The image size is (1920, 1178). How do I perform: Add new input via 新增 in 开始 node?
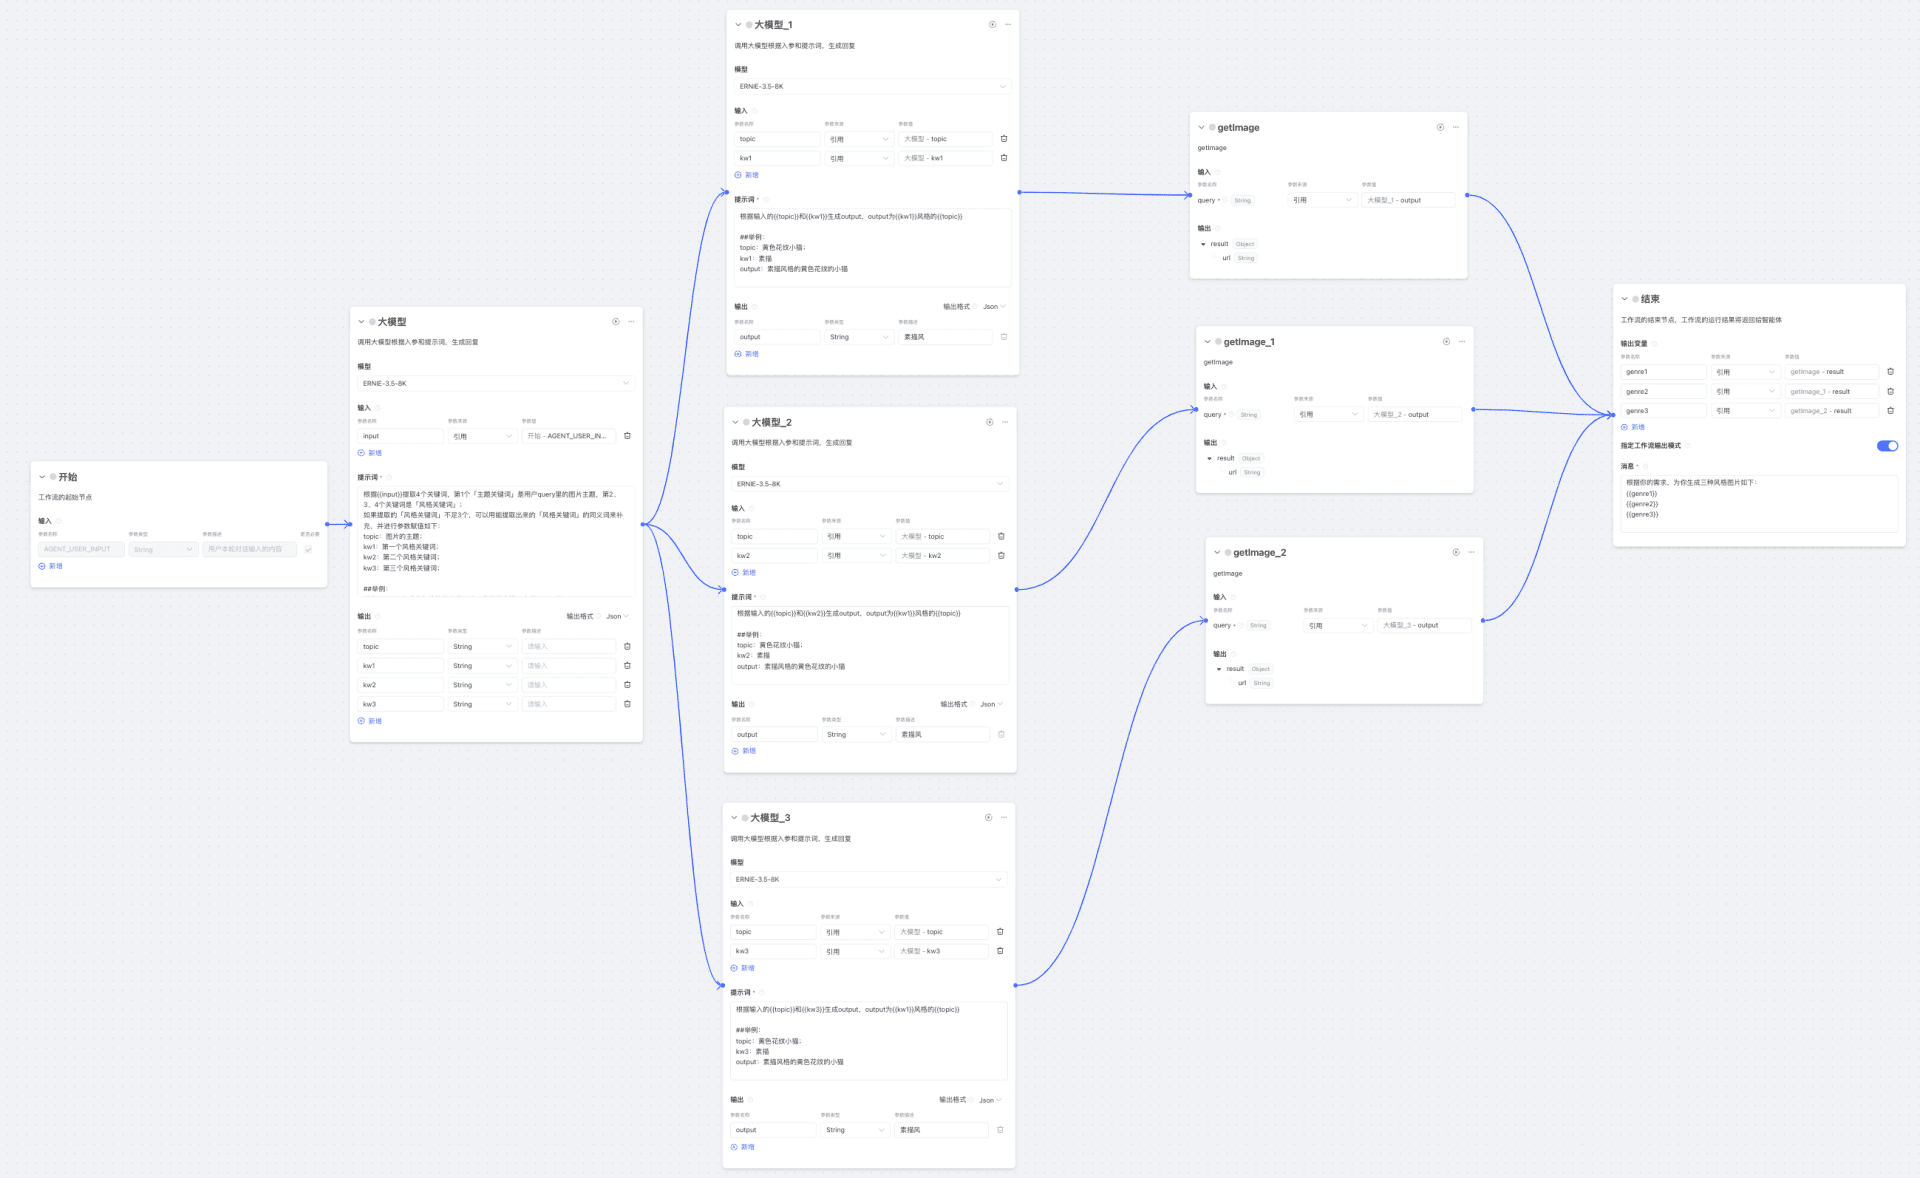click(x=51, y=566)
